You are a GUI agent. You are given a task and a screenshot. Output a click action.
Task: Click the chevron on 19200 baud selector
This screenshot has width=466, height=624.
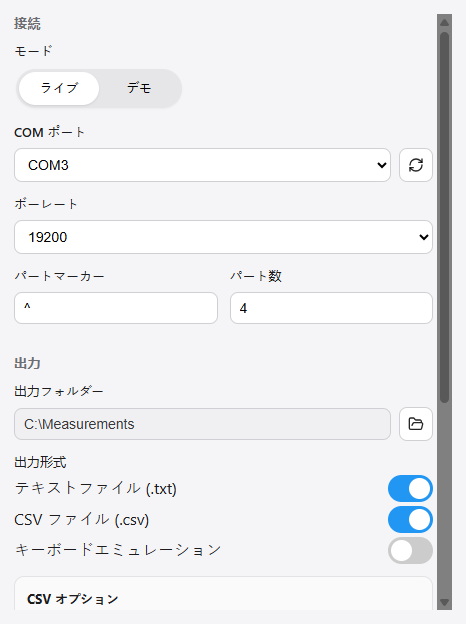click(423, 237)
